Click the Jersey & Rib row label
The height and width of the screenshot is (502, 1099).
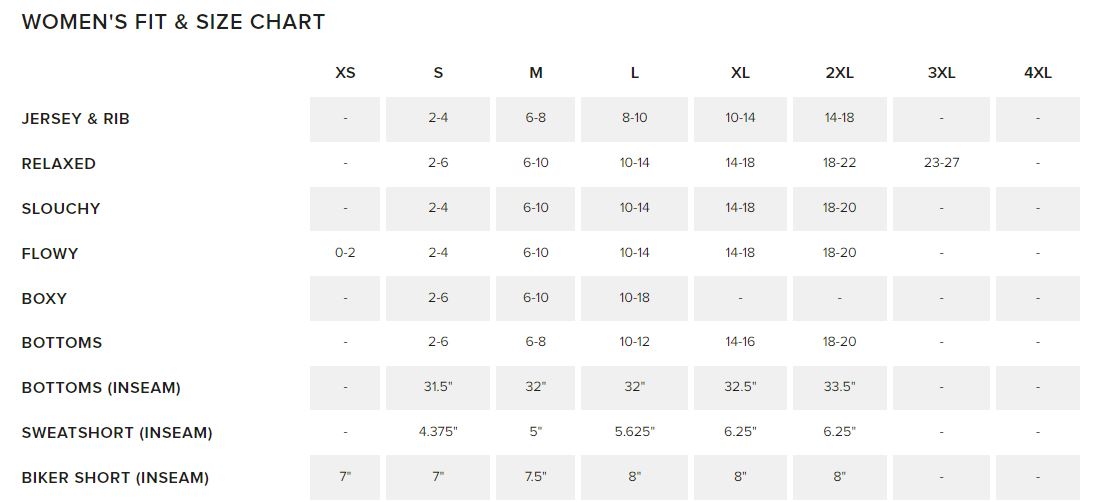click(x=76, y=118)
